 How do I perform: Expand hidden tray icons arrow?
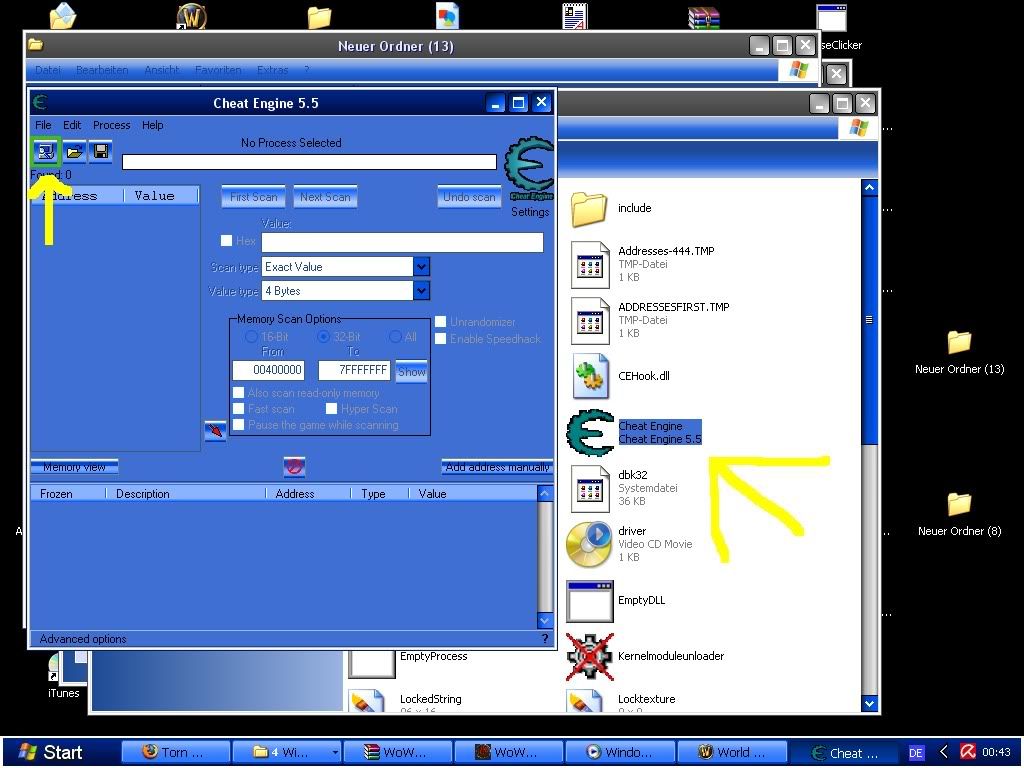pos(943,752)
